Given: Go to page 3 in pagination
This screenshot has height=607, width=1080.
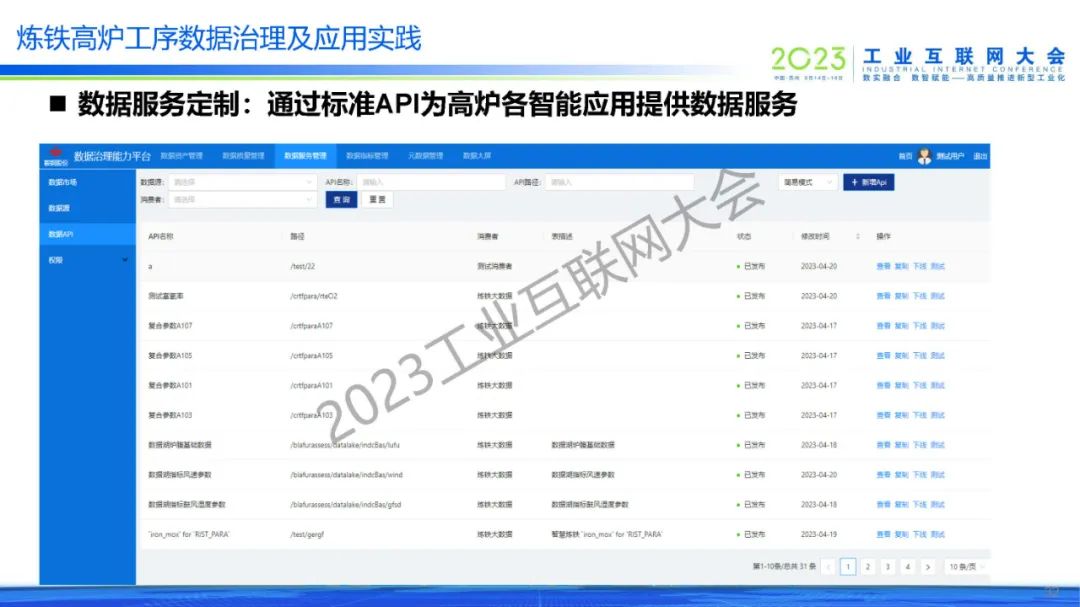Looking at the screenshot, I should coord(888,567).
